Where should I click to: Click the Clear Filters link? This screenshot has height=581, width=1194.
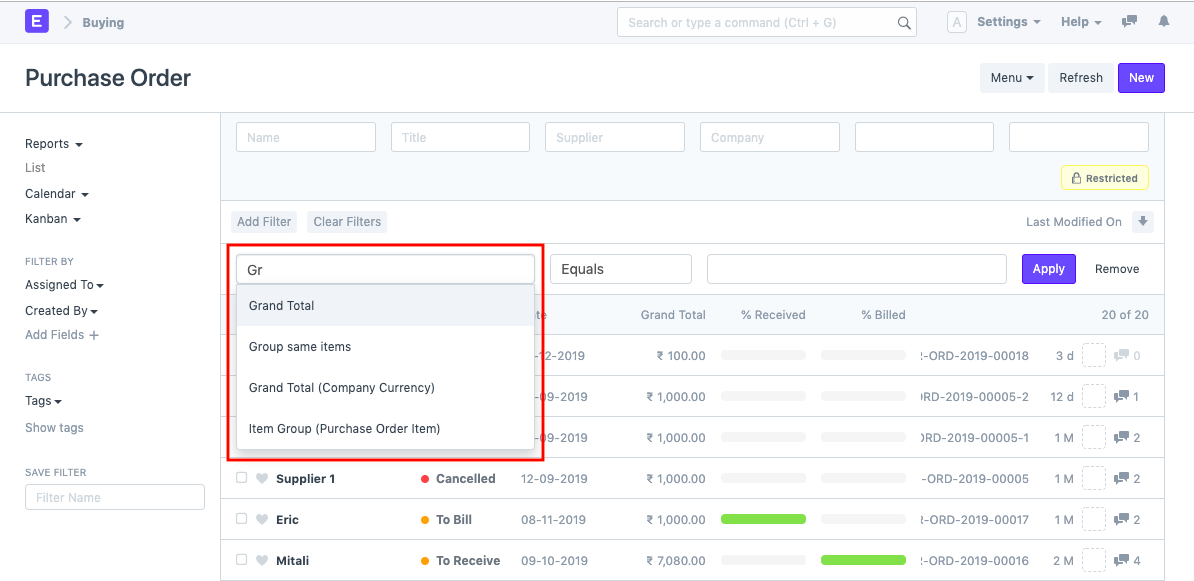pos(346,221)
